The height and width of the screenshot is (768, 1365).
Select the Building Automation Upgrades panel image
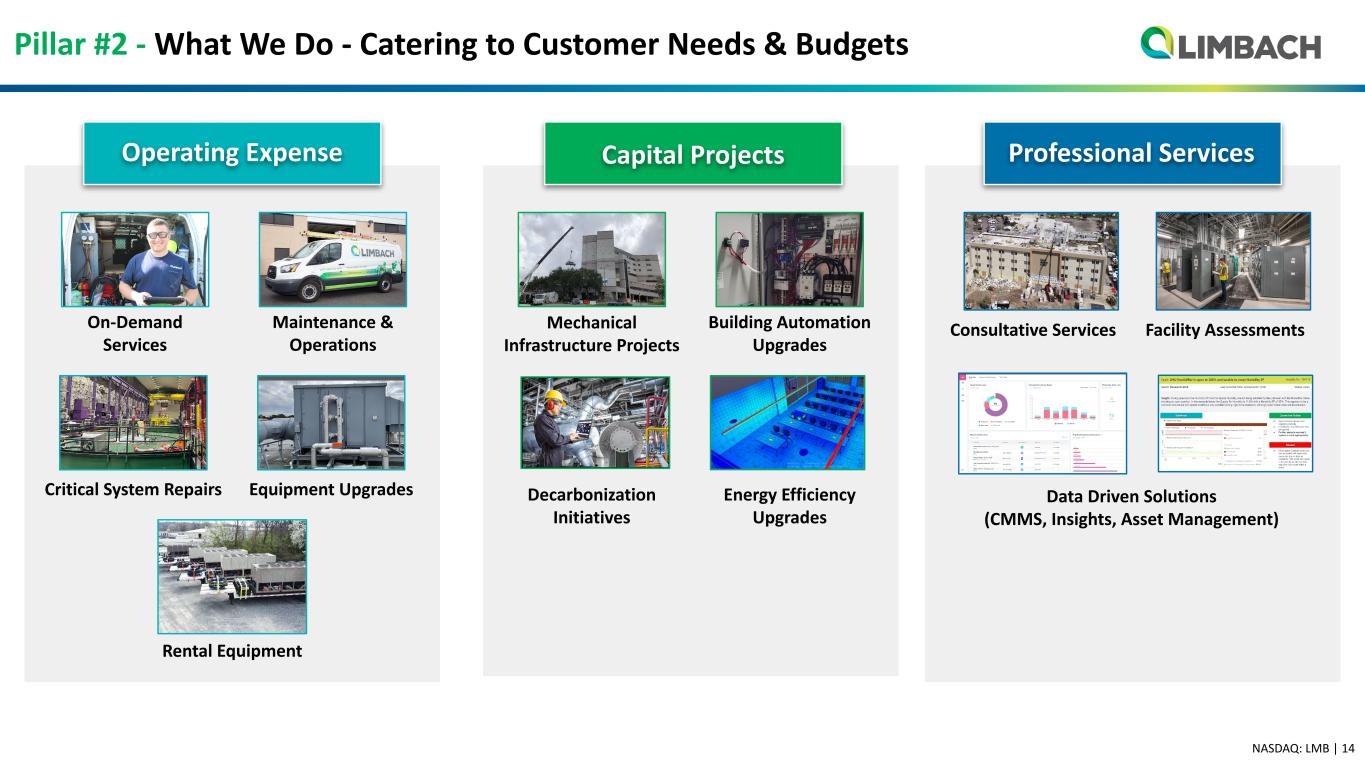[x=789, y=259]
